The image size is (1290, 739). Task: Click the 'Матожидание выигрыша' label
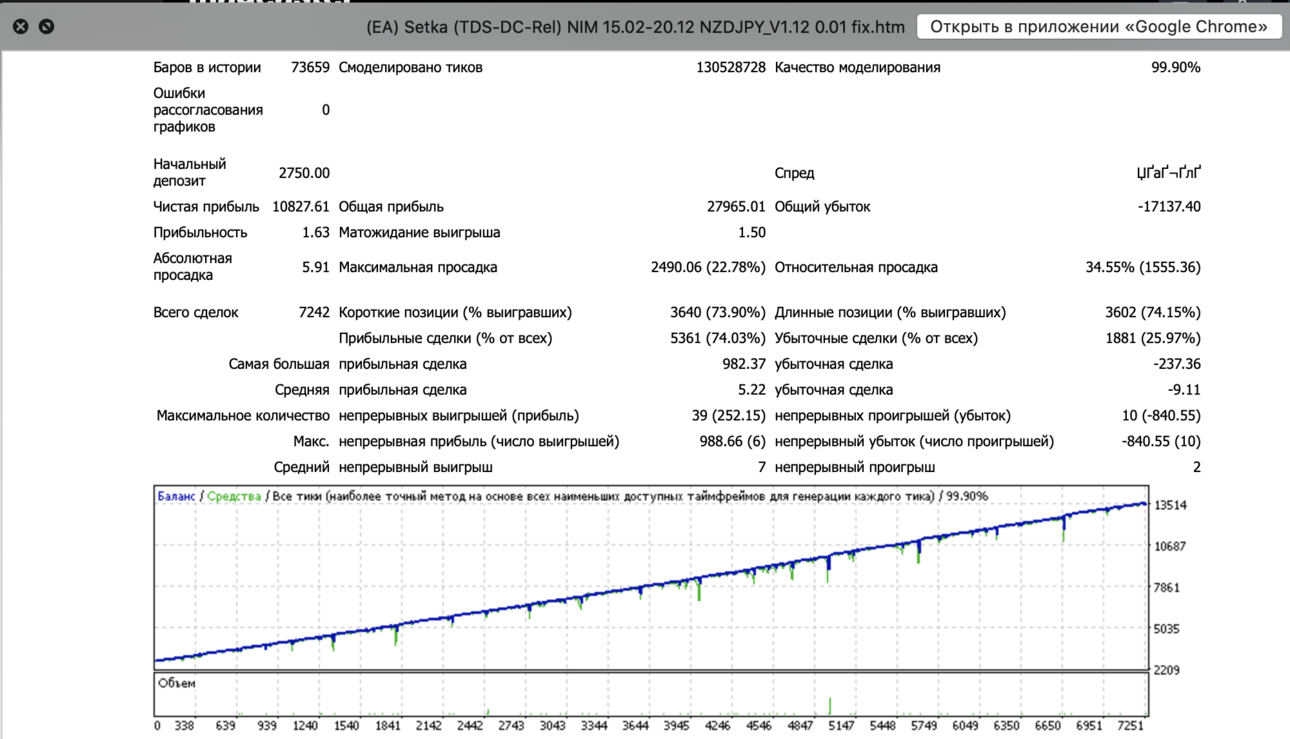coord(420,232)
